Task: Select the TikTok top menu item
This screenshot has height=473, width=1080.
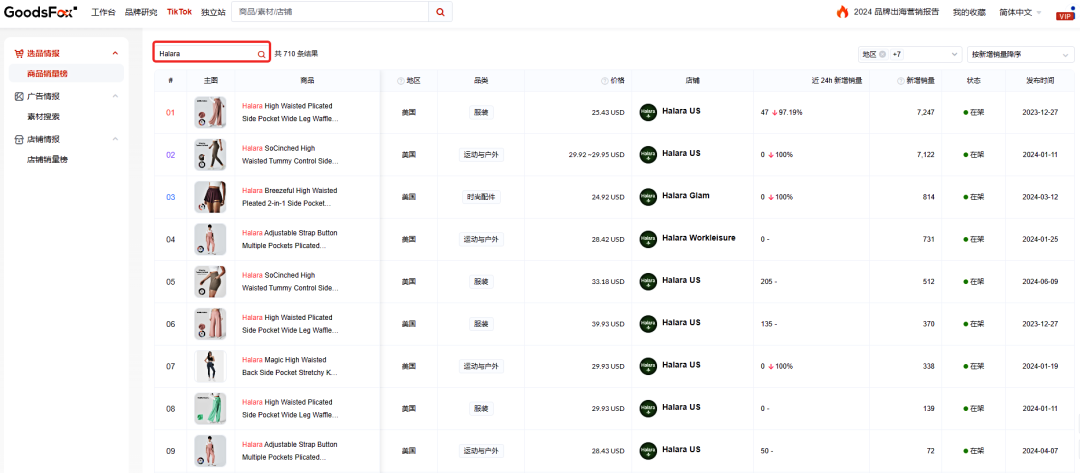Action: pos(179,12)
